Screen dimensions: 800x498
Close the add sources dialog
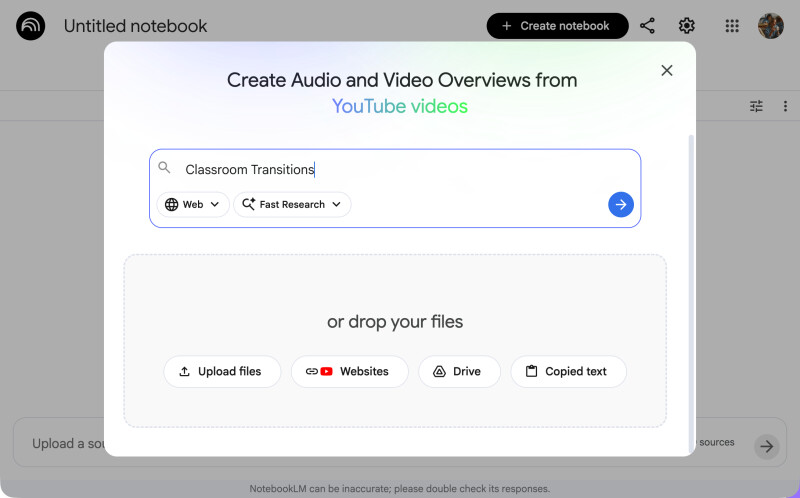coord(667,70)
